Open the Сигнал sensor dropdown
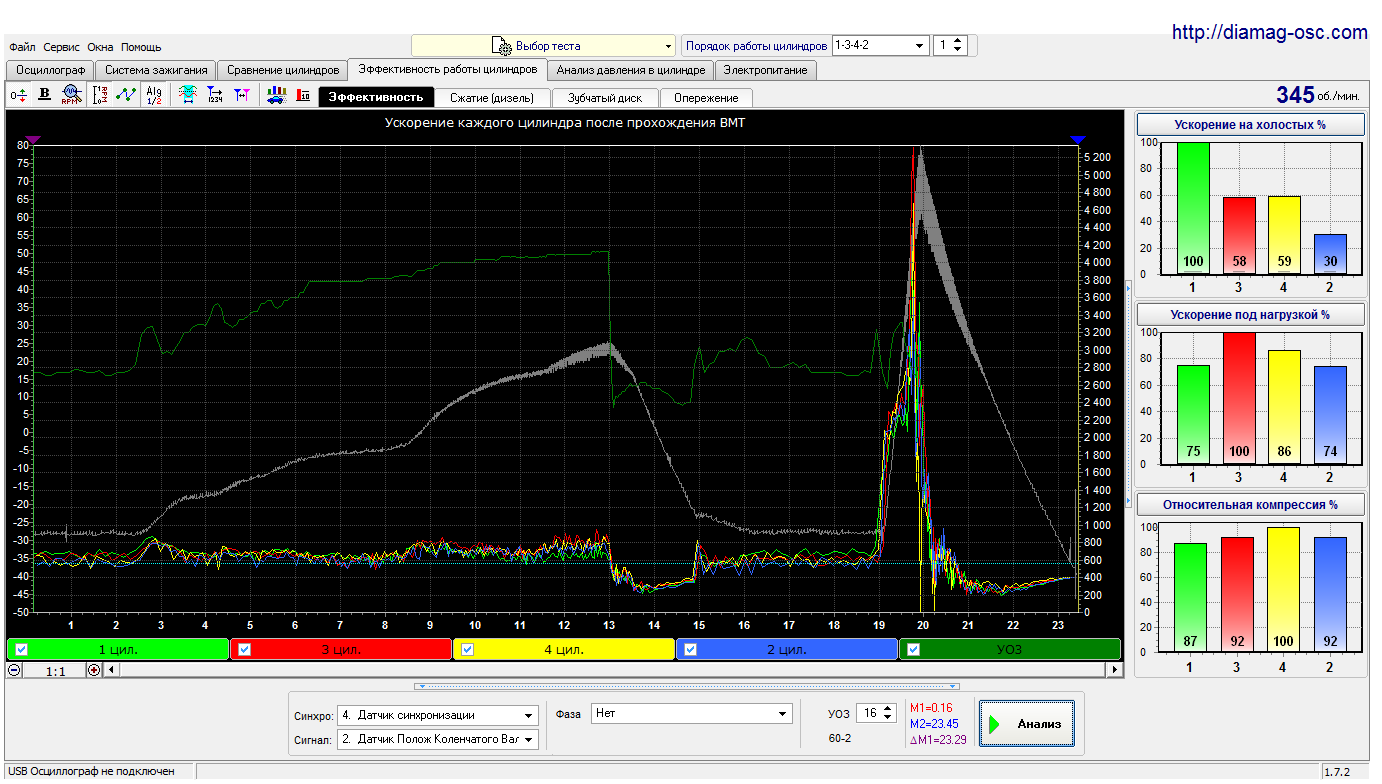The width and height of the screenshot is (1382, 784). pos(438,739)
